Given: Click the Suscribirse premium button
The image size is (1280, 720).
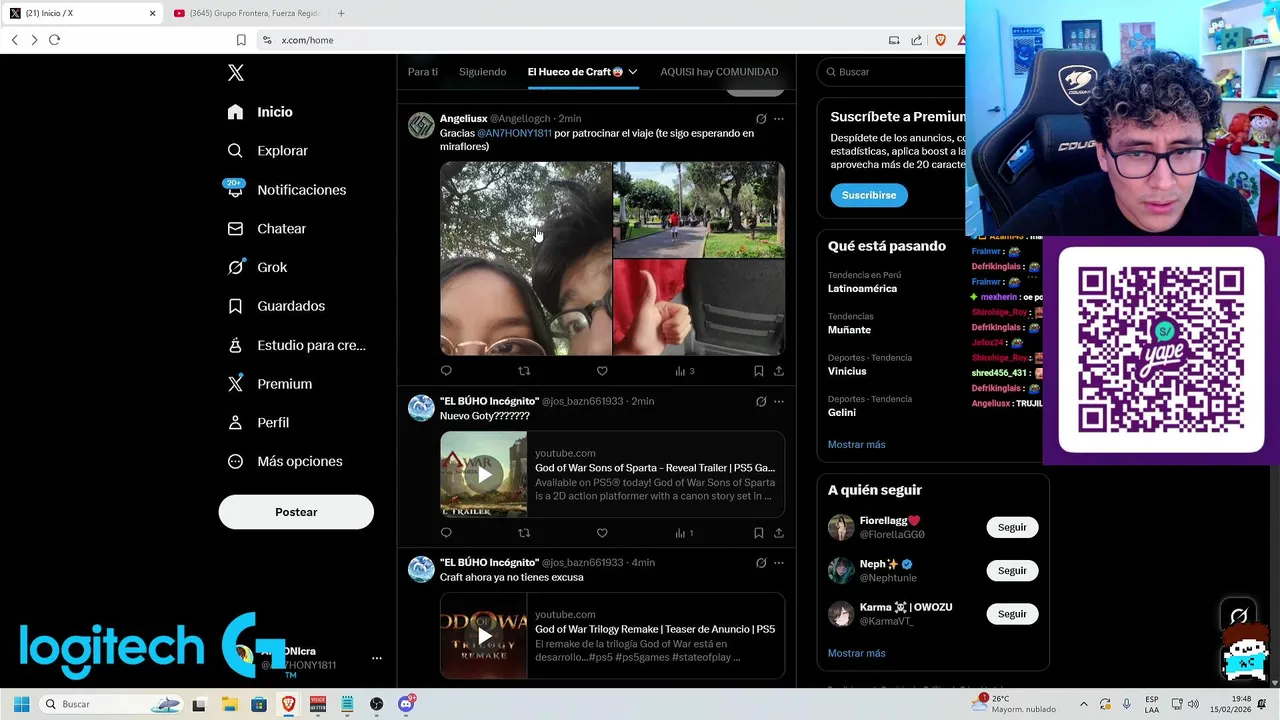Looking at the screenshot, I should coord(869,195).
